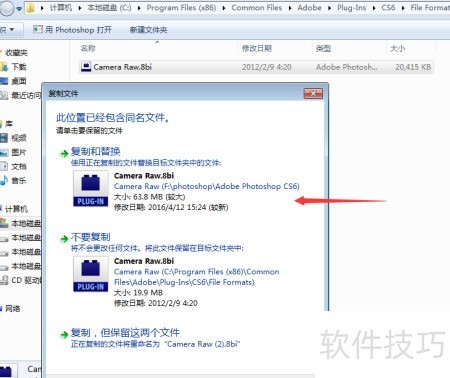Click the Videos library icon
This screenshot has height=378, width=450.
click(4, 138)
